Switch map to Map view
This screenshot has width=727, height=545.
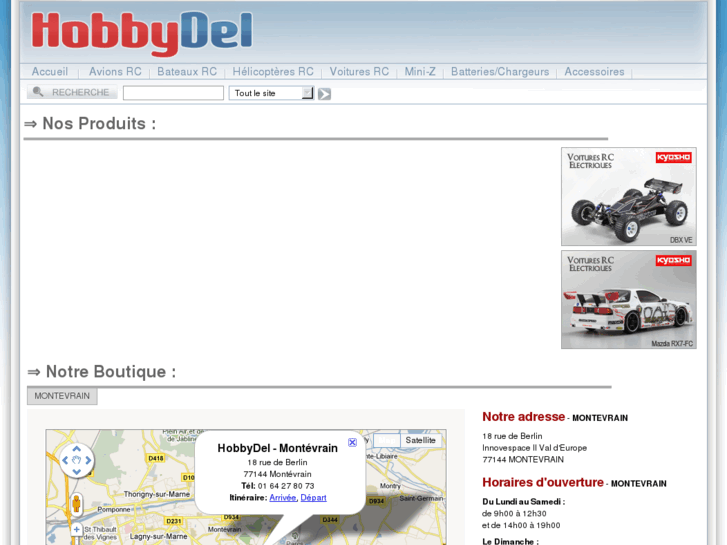(387, 440)
